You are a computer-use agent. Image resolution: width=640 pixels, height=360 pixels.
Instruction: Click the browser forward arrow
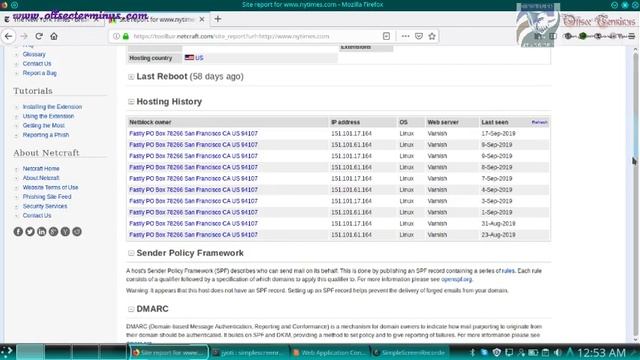click(24, 36)
